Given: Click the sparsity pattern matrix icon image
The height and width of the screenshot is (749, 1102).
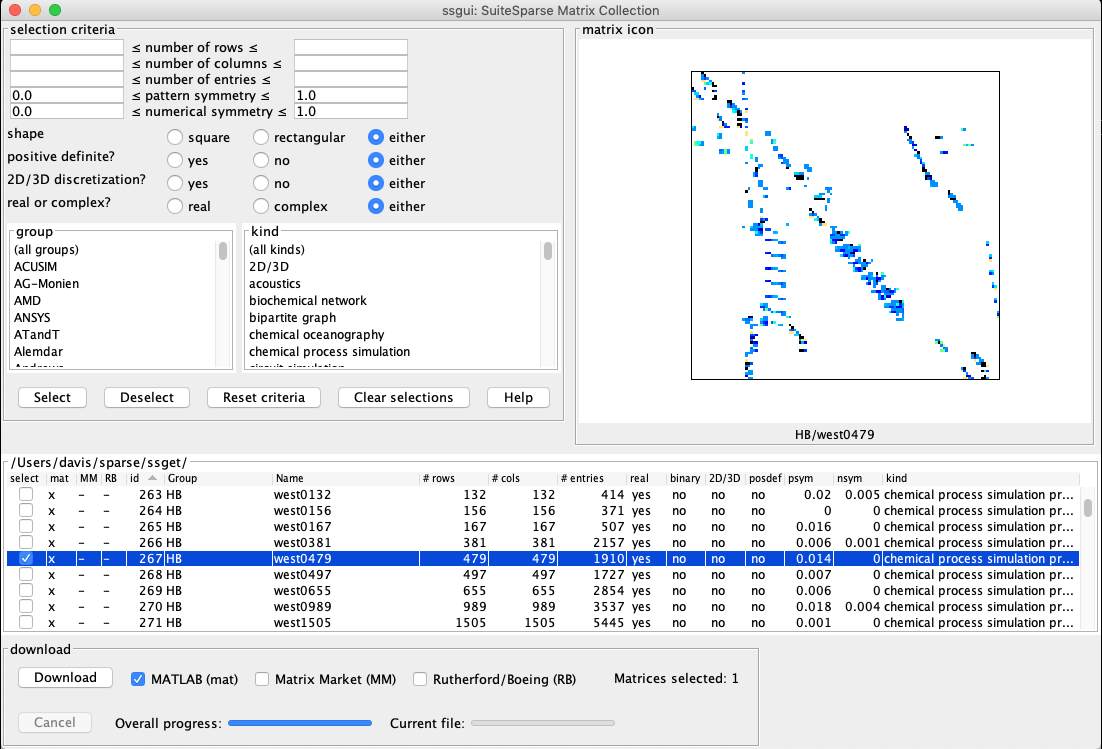Looking at the screenshot, I should coord(845,225).
